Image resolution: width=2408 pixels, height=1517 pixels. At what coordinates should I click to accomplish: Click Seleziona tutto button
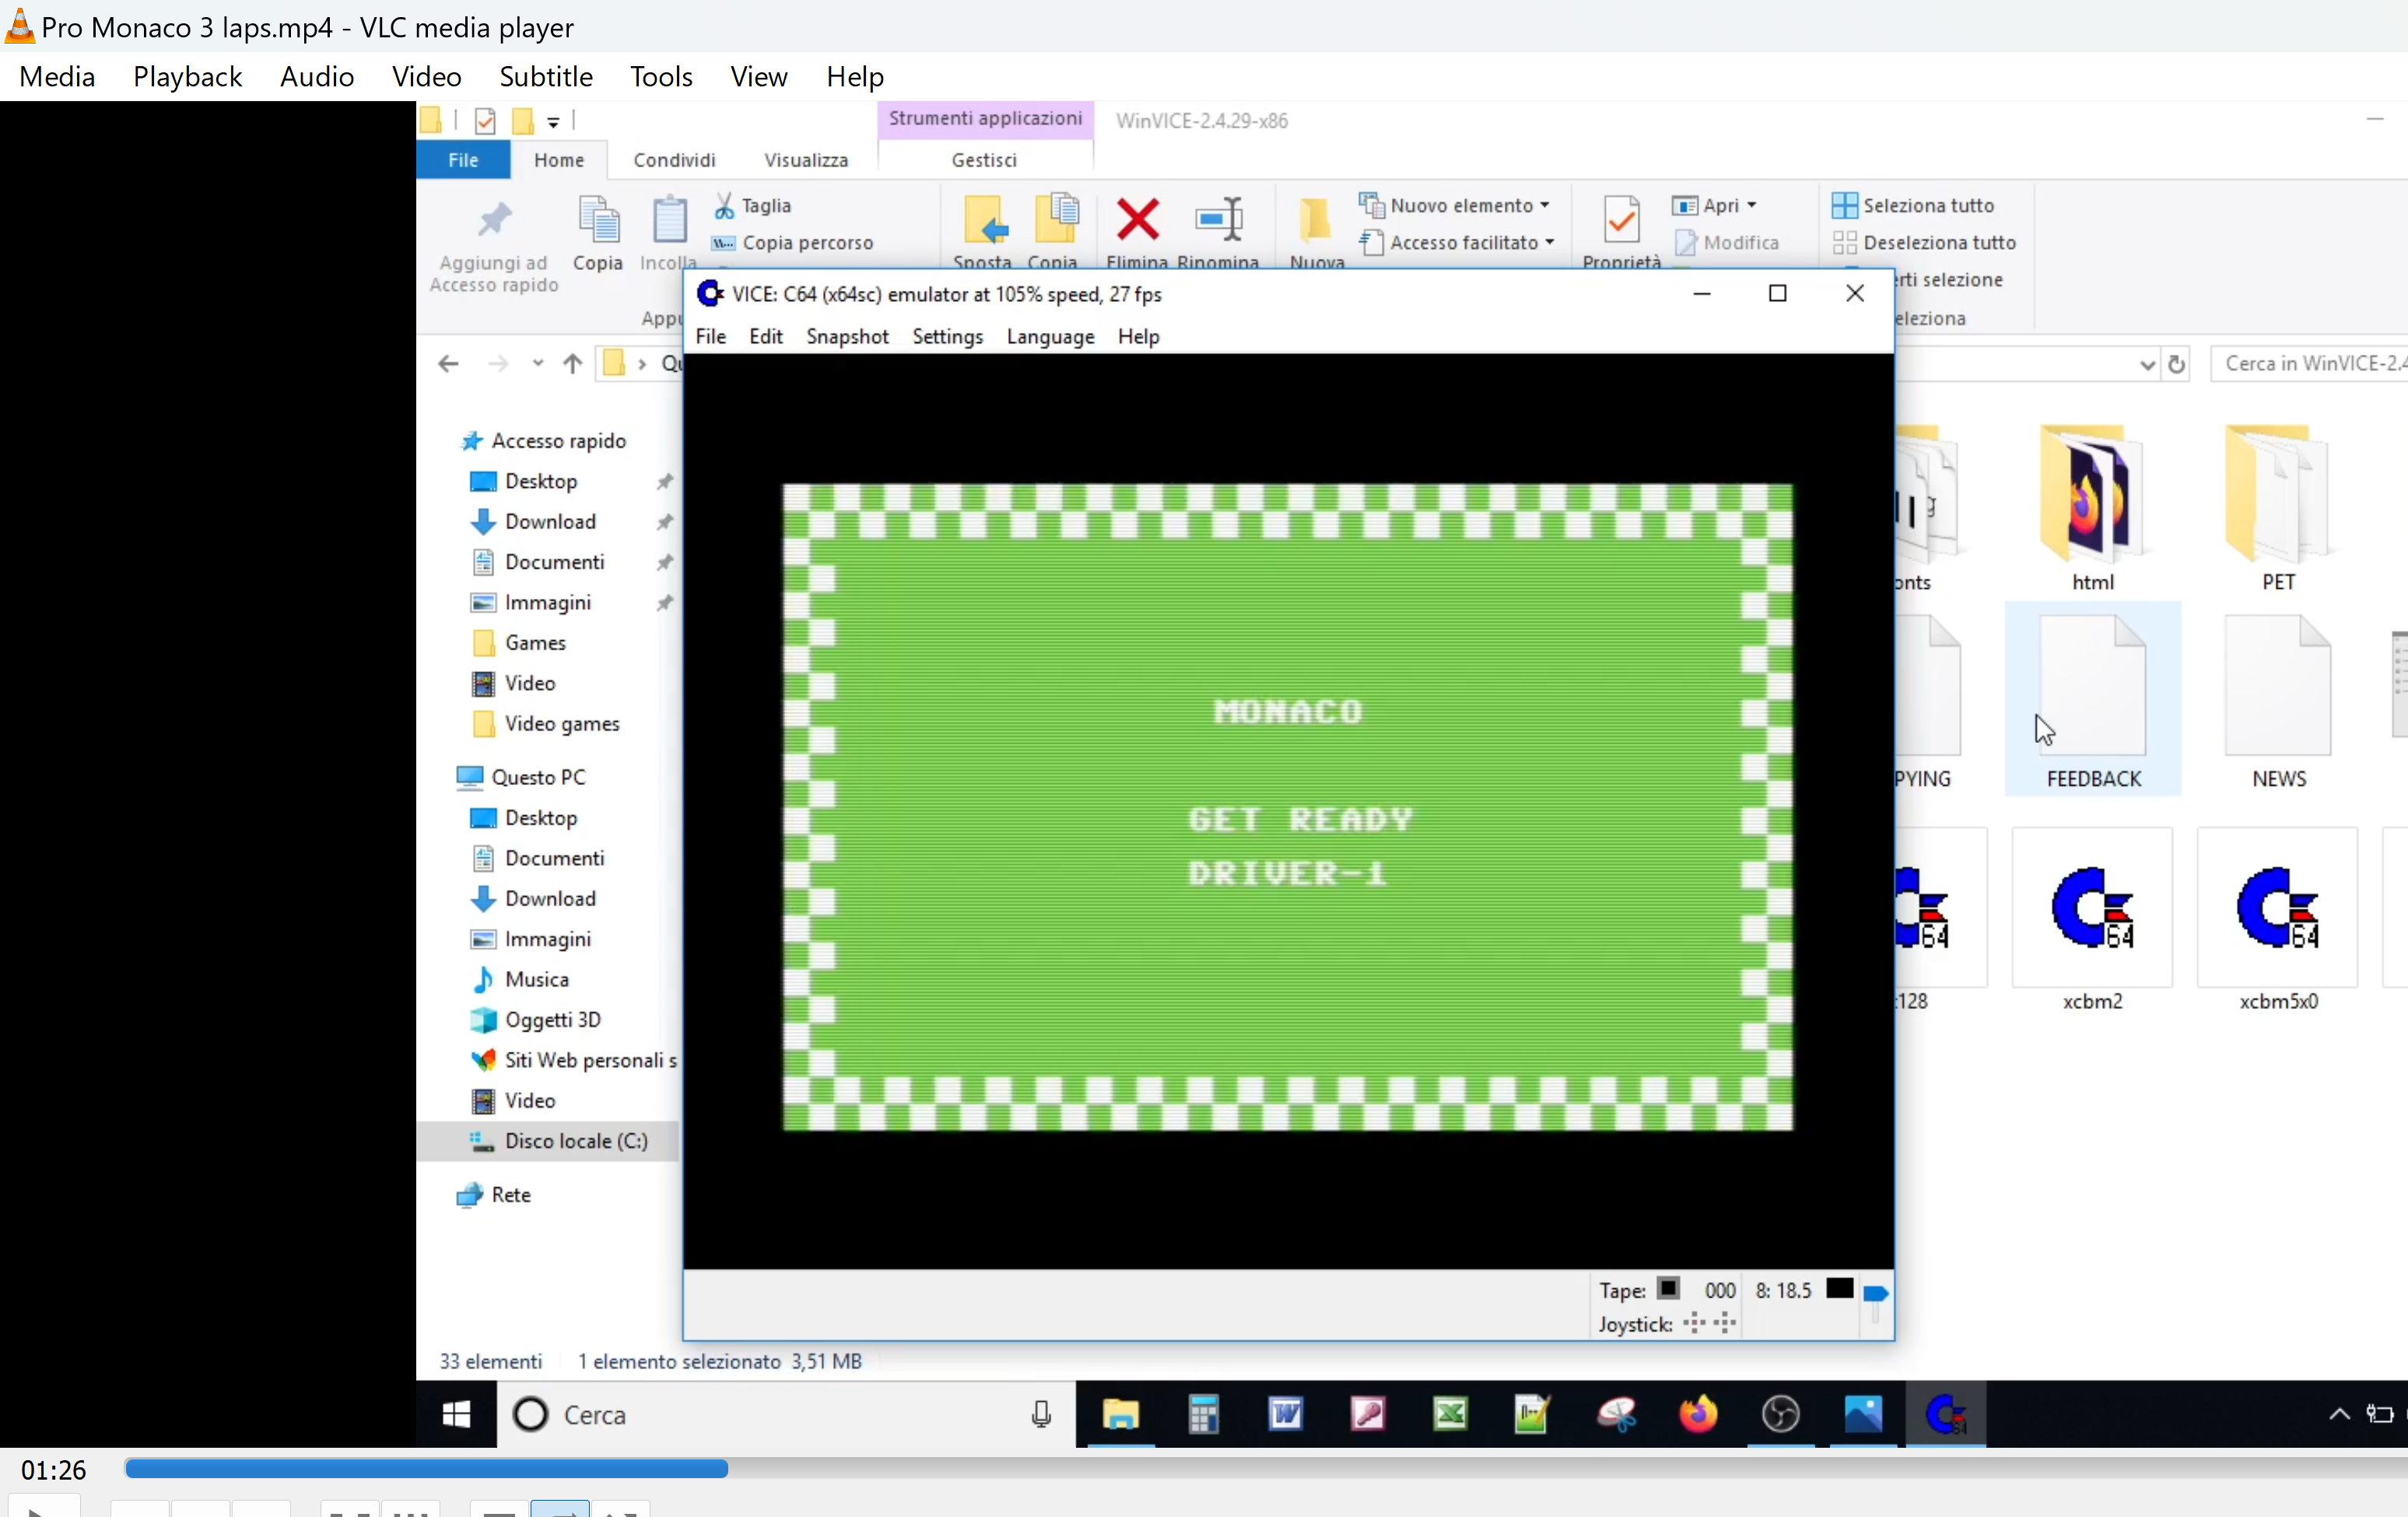[1913, 205]
